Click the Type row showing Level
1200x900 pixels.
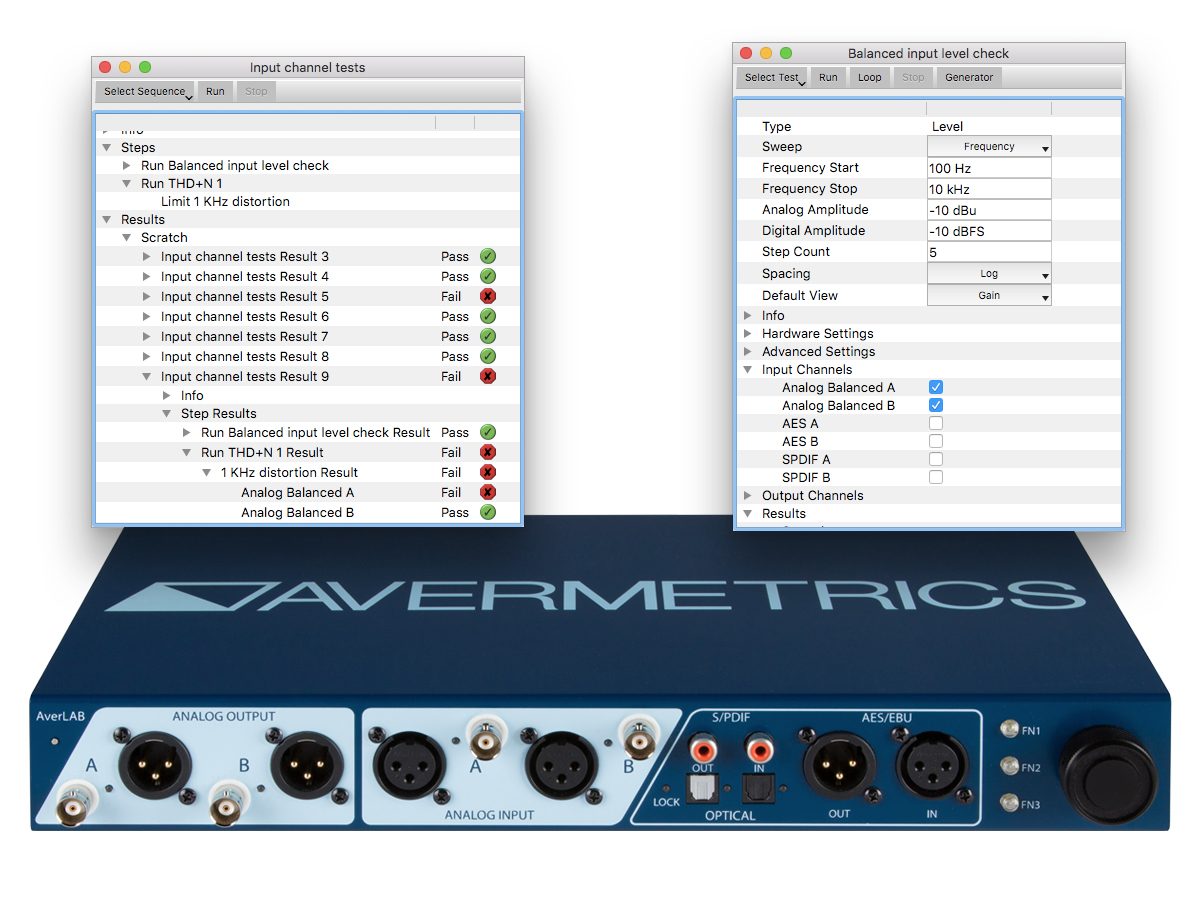pos(928,127)
